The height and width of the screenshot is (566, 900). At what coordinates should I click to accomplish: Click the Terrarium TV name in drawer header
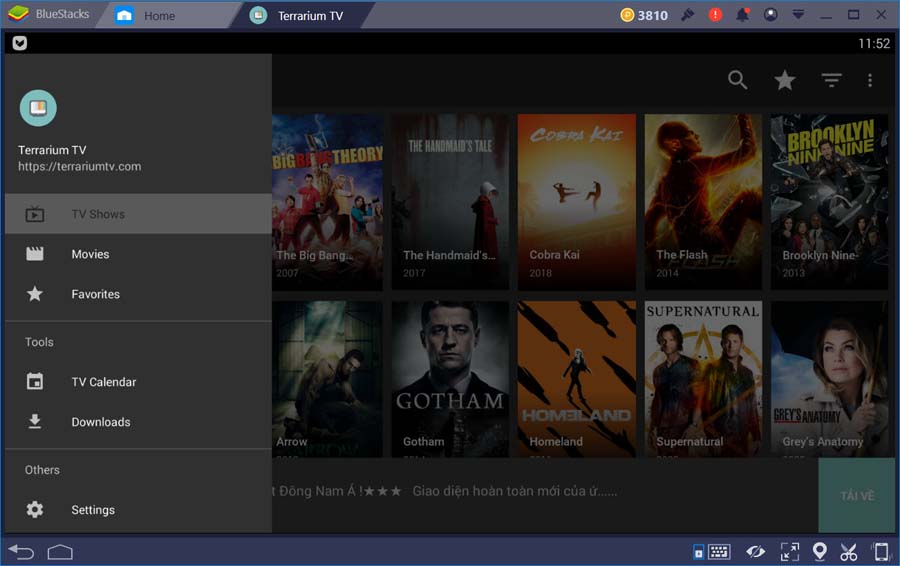click(52, 150)
